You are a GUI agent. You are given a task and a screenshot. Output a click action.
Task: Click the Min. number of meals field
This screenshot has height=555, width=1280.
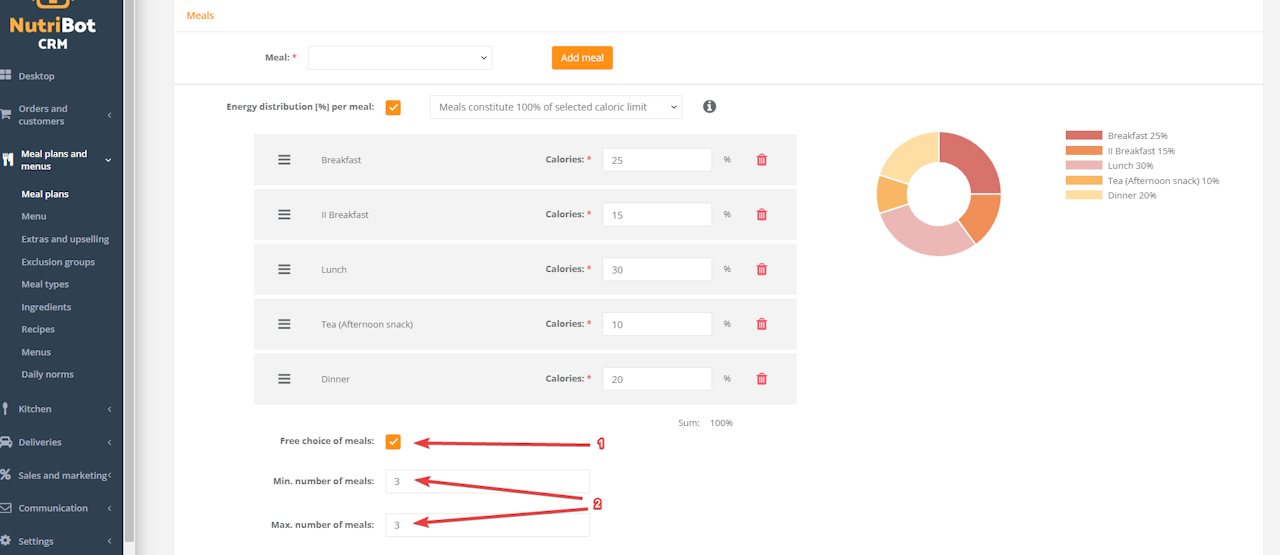(x=487, y=481)
